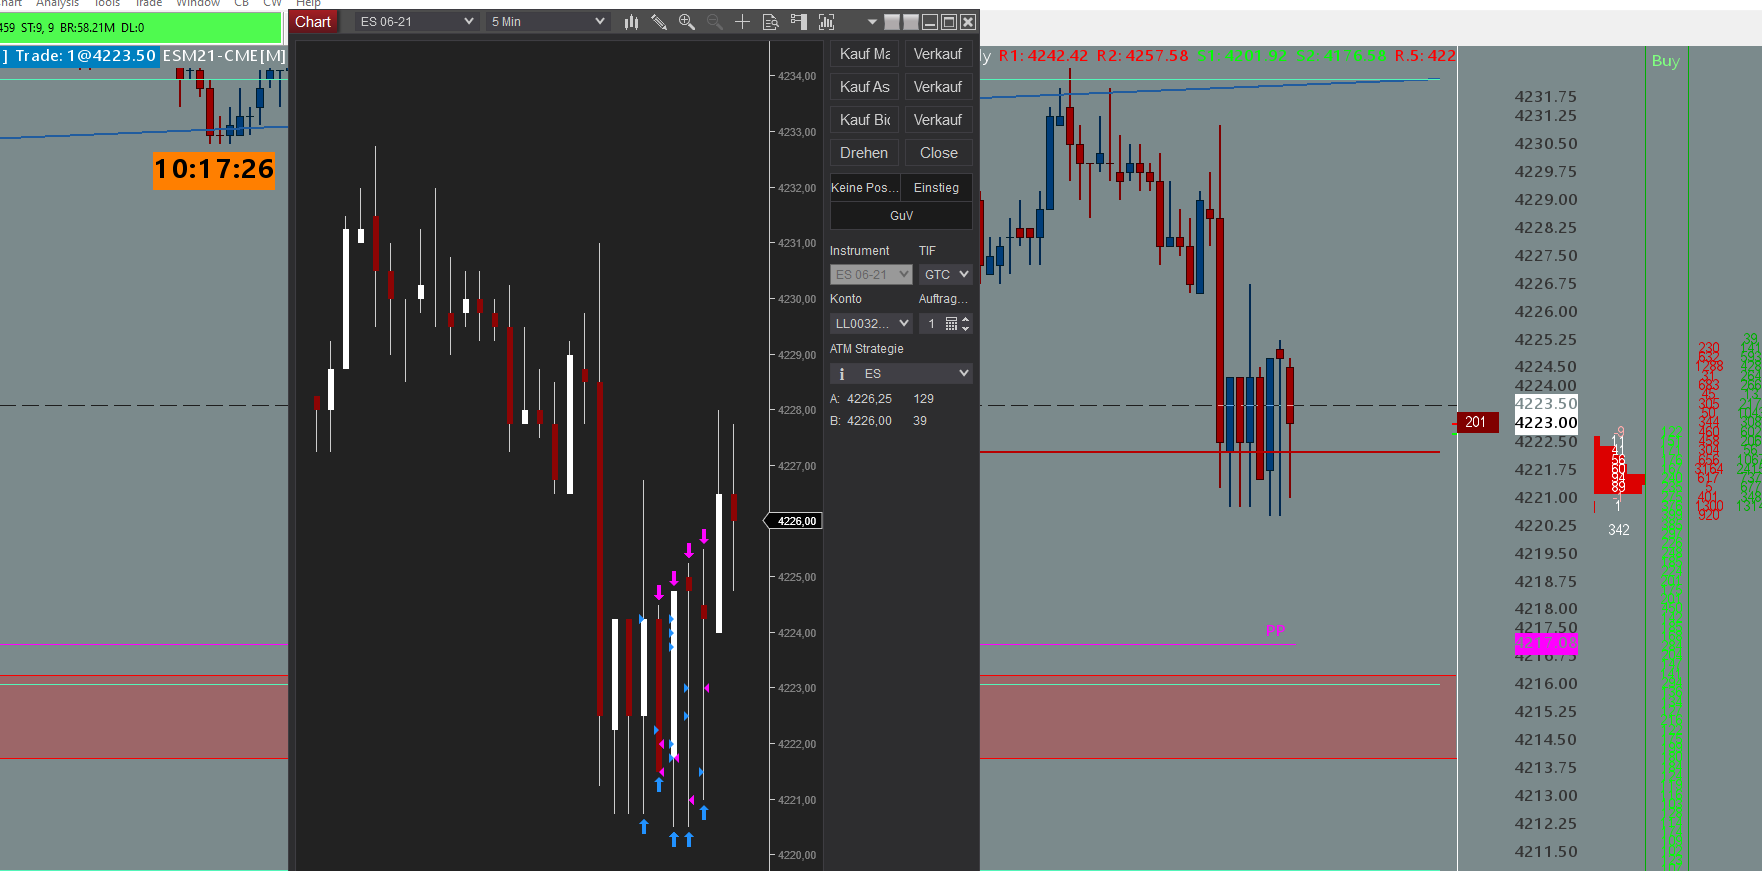The height and width of the screenshot is (871, 1762).
Task: Click the R2: 4257.58 resistance label
Action: coord(1143,56)
